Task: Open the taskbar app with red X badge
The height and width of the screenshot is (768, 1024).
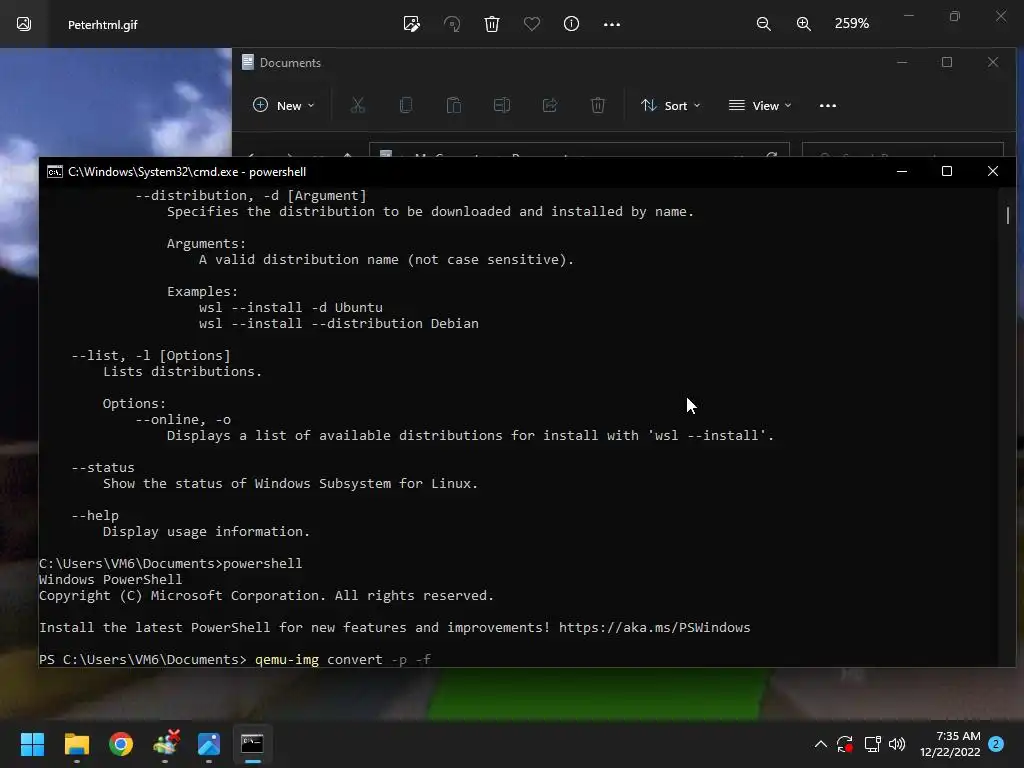Action: tap(165, 744)
